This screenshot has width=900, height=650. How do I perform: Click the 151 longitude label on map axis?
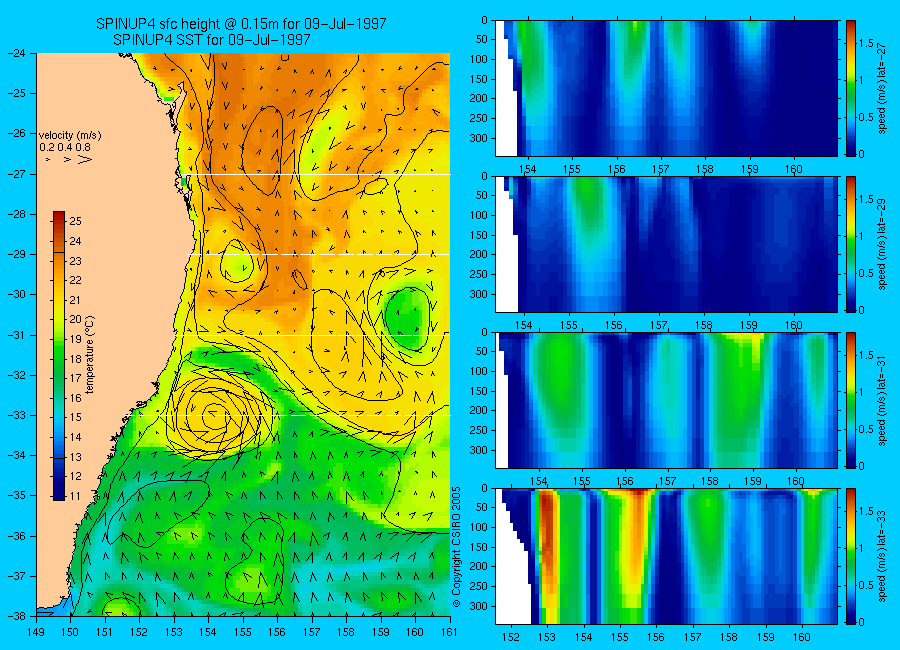[x=105, y=632]
